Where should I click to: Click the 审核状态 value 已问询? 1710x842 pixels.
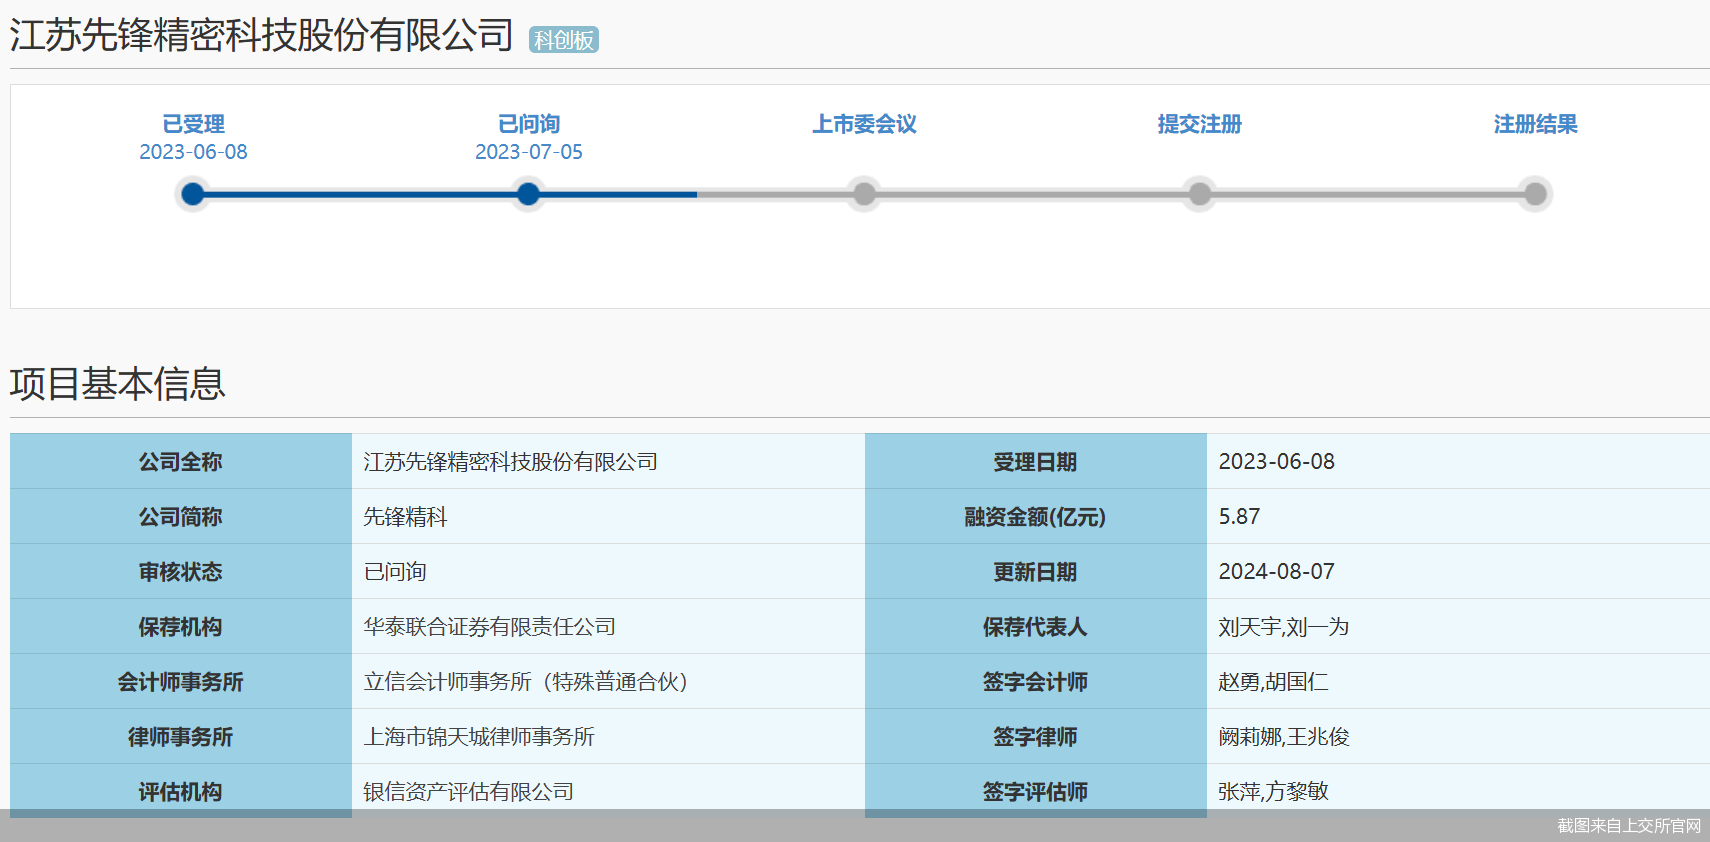pos(395,572)
